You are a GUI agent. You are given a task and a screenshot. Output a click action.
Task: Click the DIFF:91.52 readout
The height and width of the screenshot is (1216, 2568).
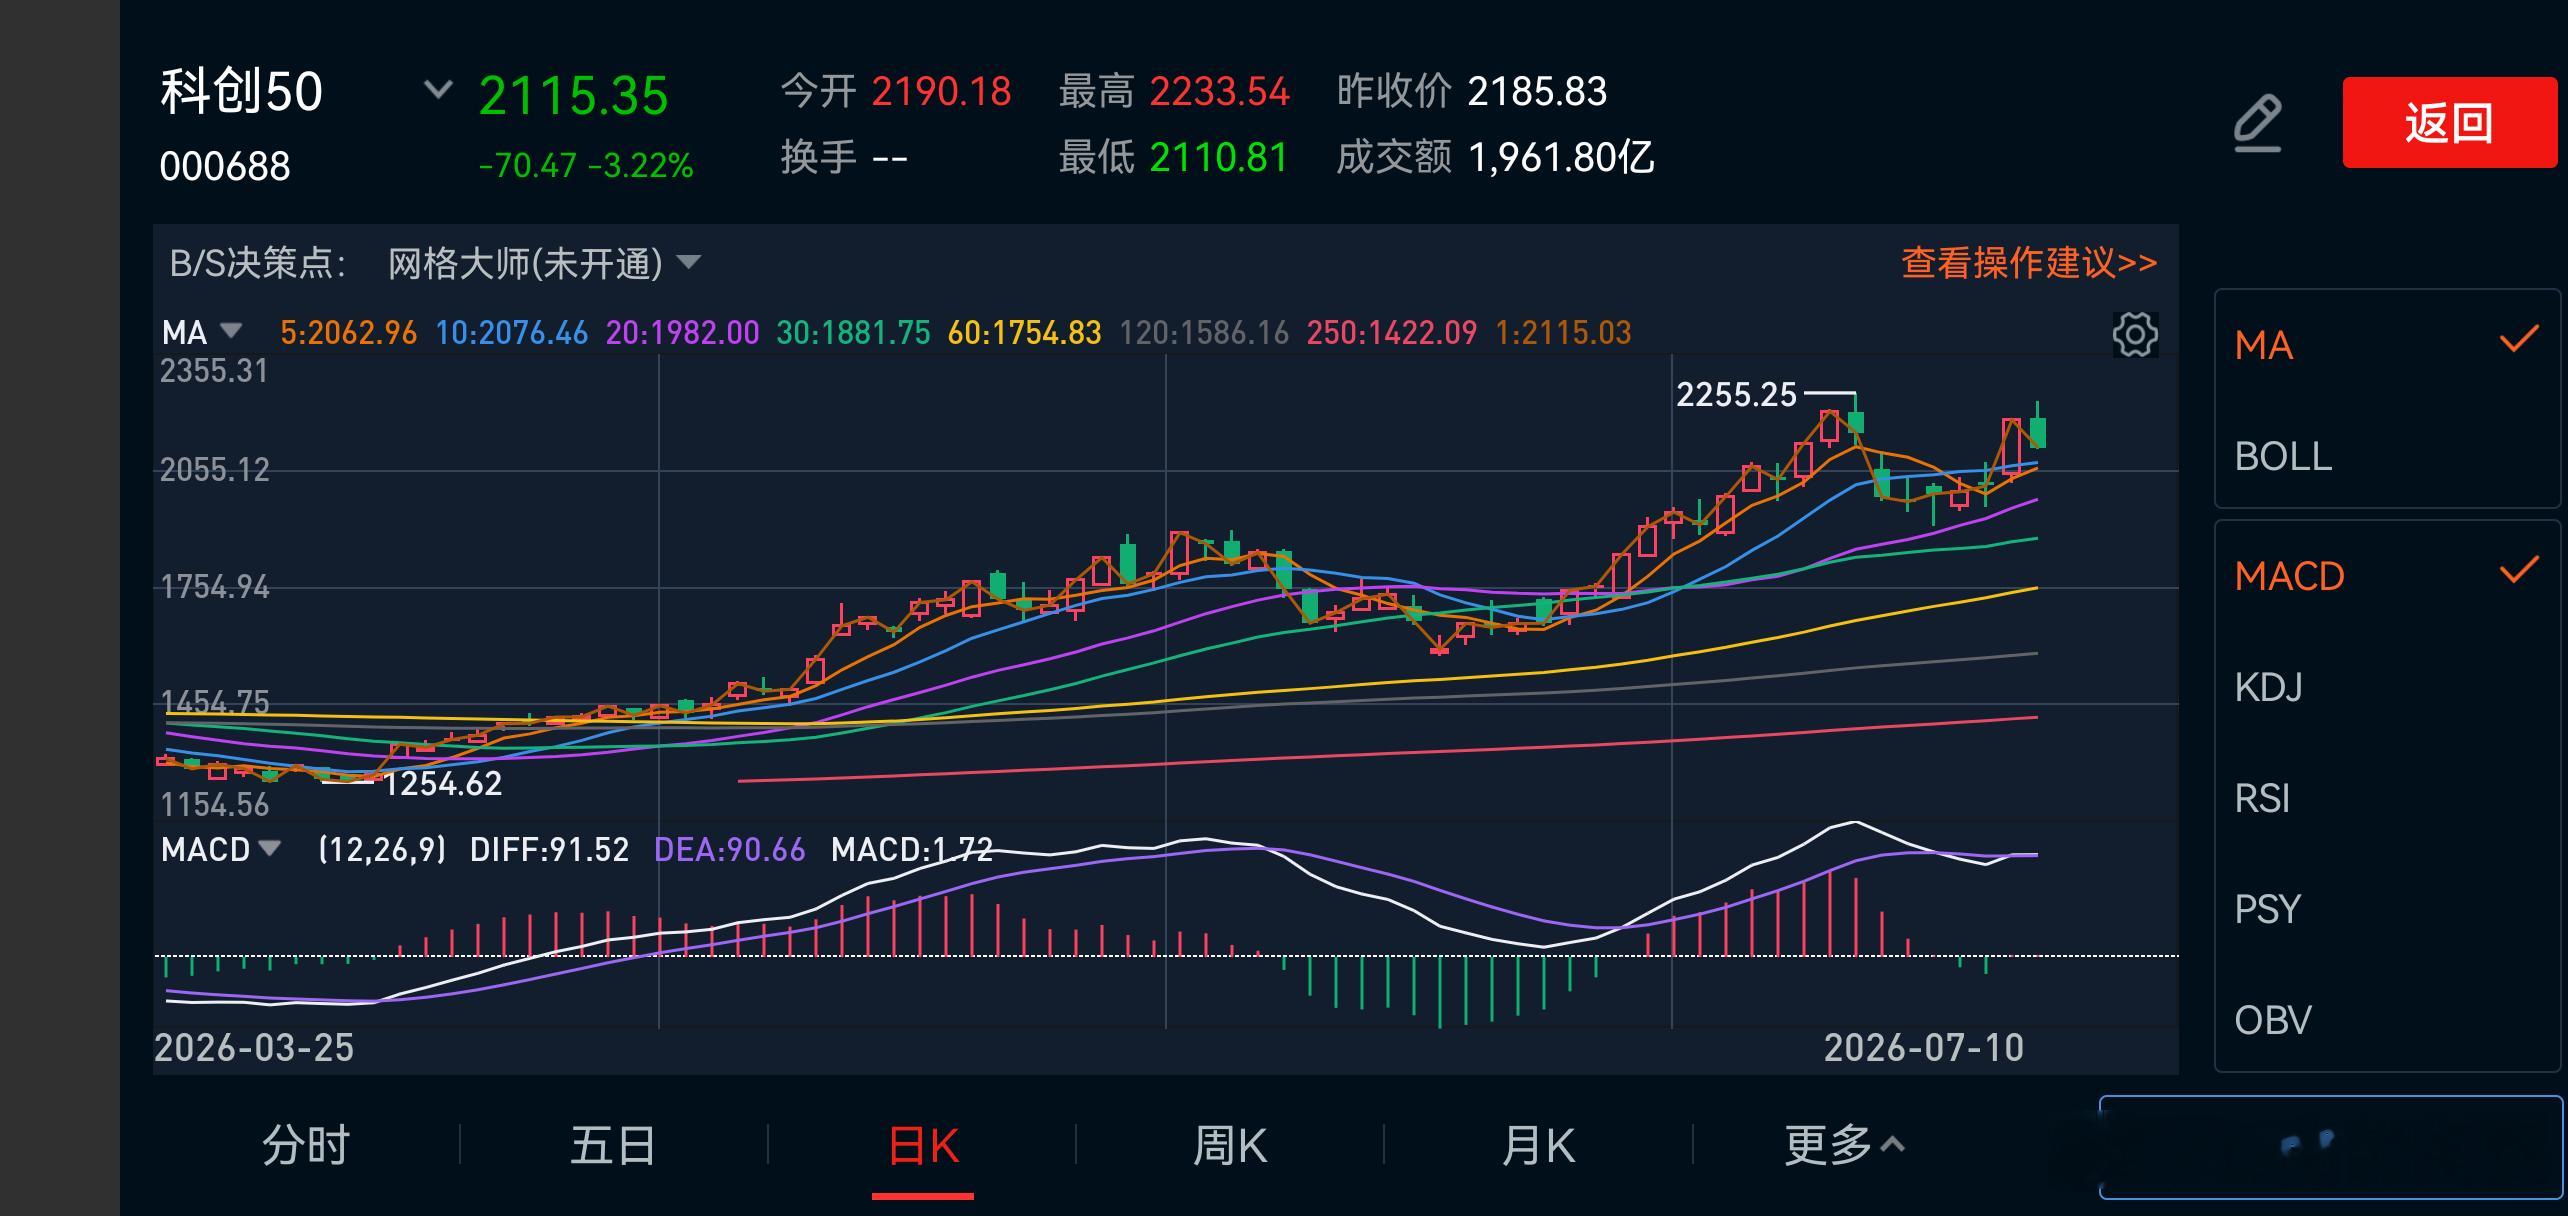click(549, 849)
